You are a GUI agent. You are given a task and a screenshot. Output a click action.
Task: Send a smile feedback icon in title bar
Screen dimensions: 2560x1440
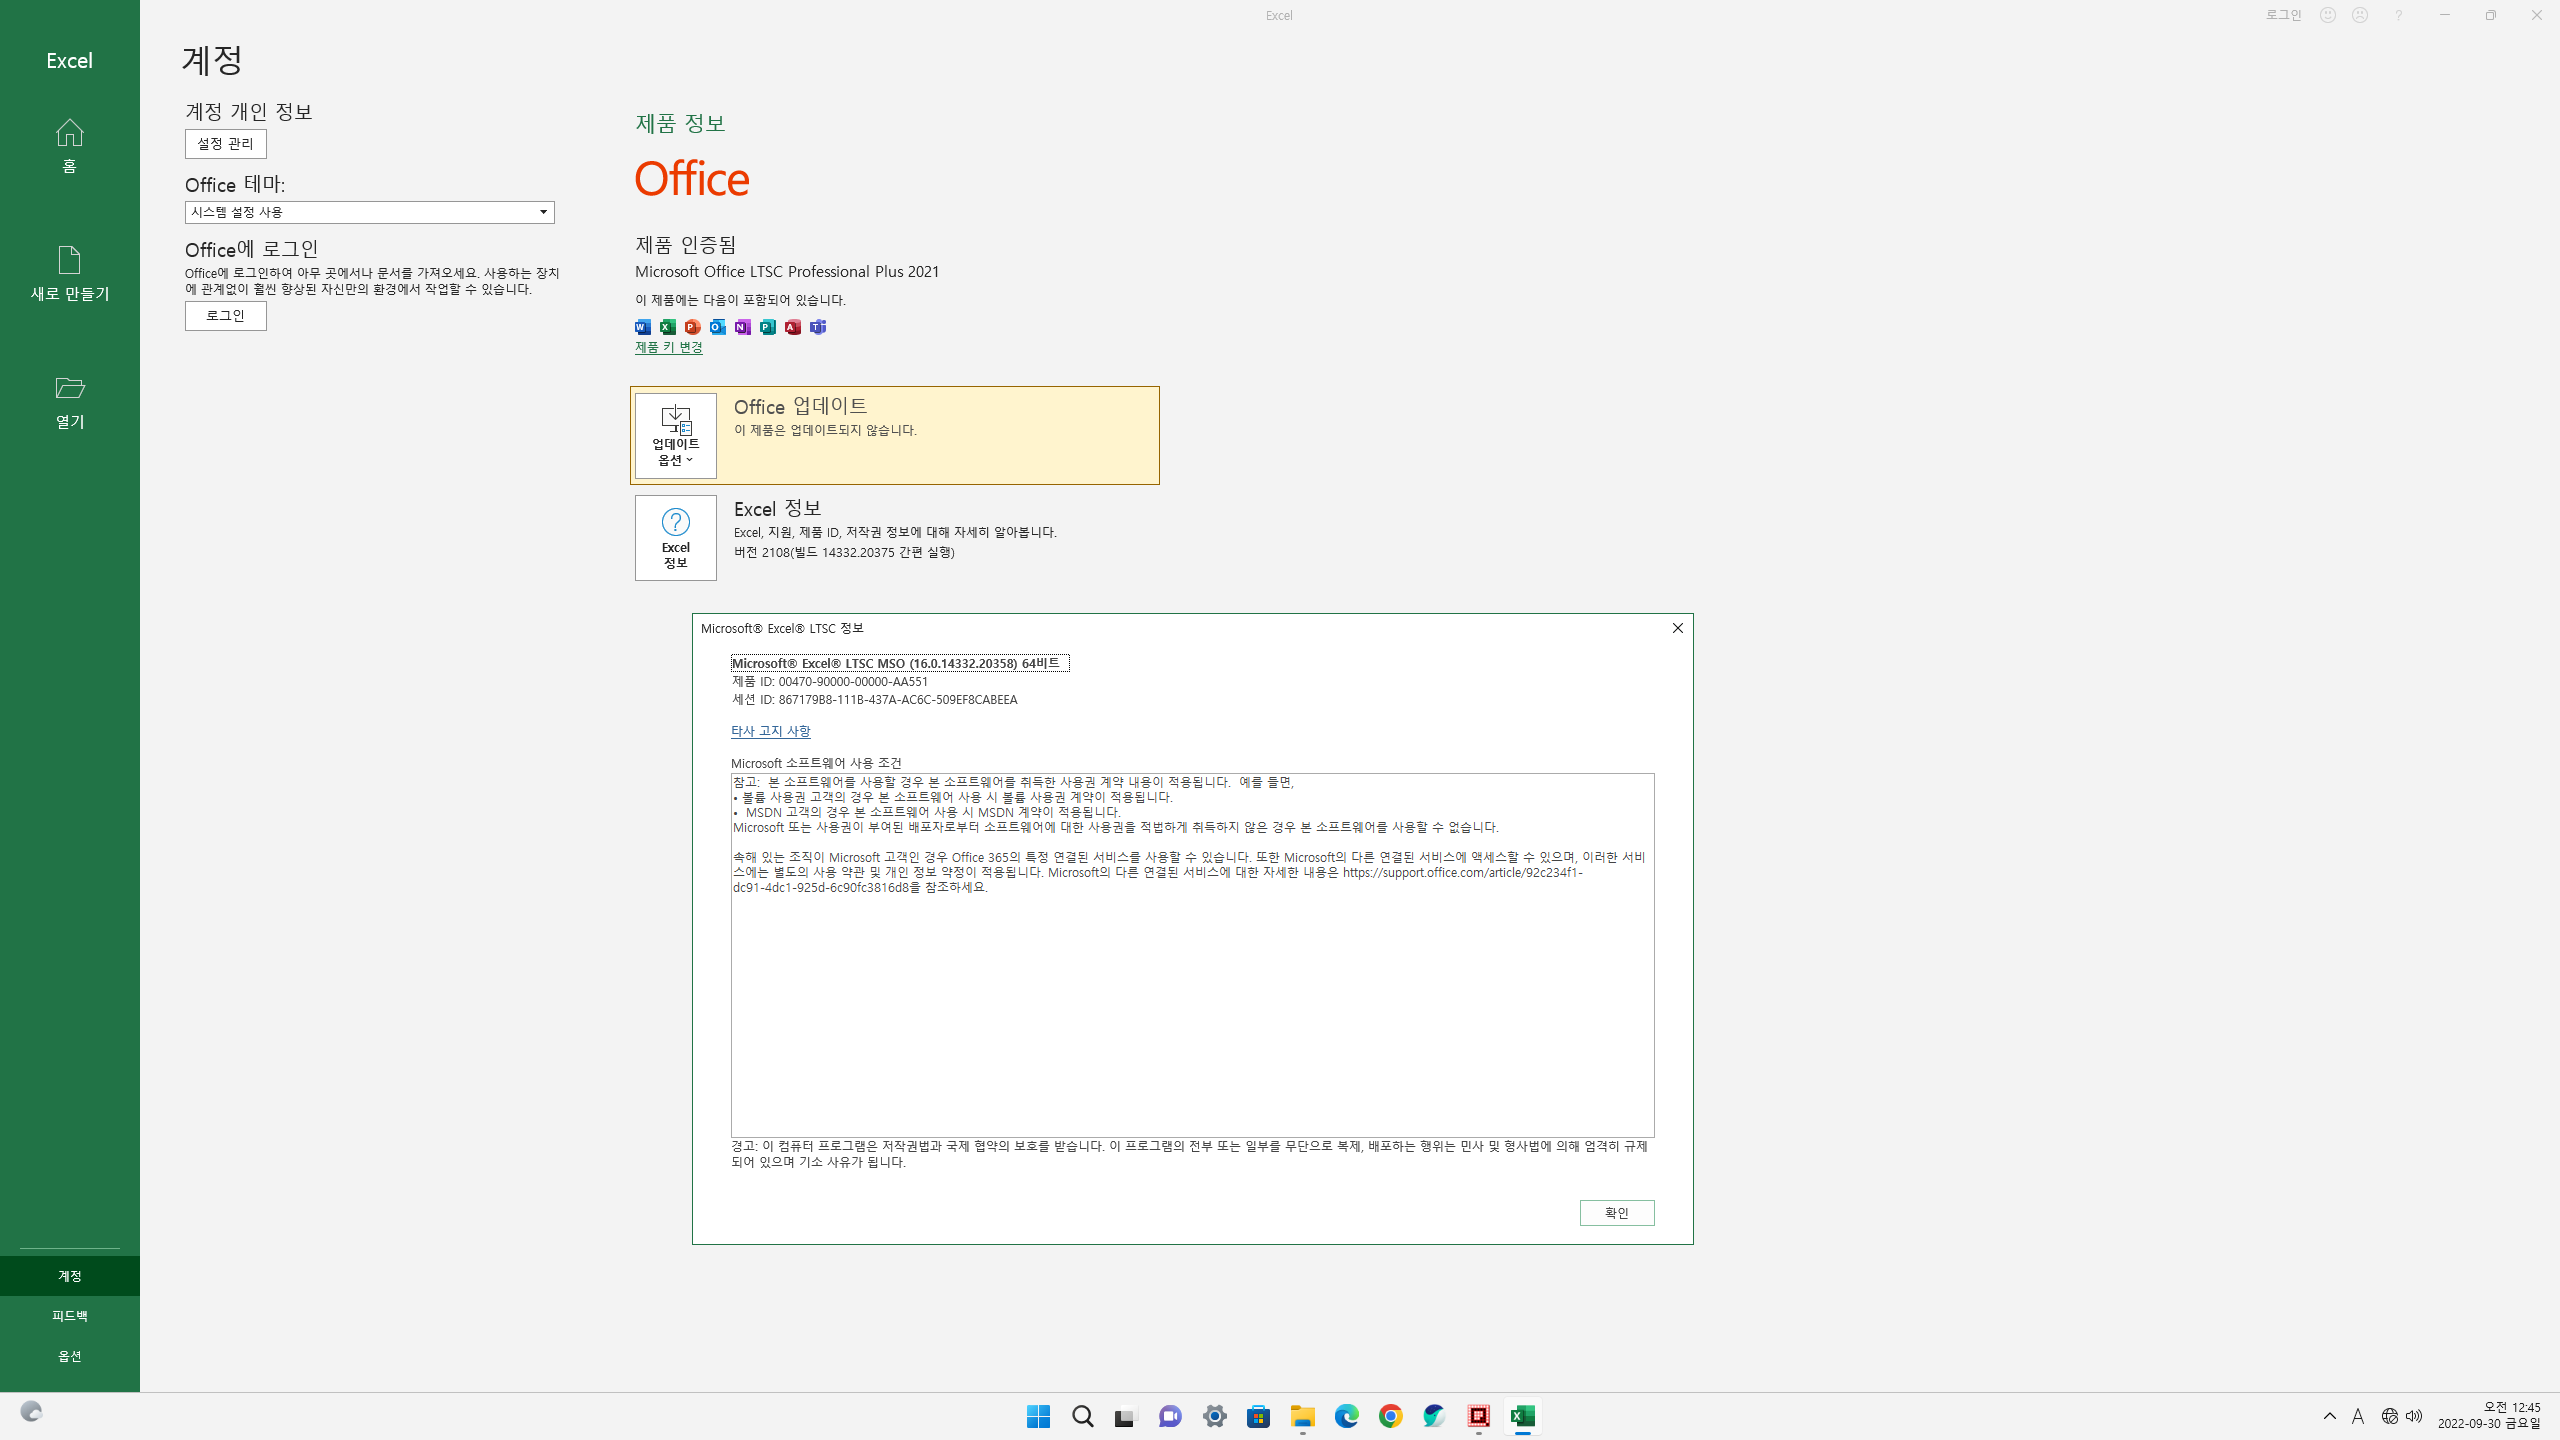pyautogui.click(x=2328, y=15)
